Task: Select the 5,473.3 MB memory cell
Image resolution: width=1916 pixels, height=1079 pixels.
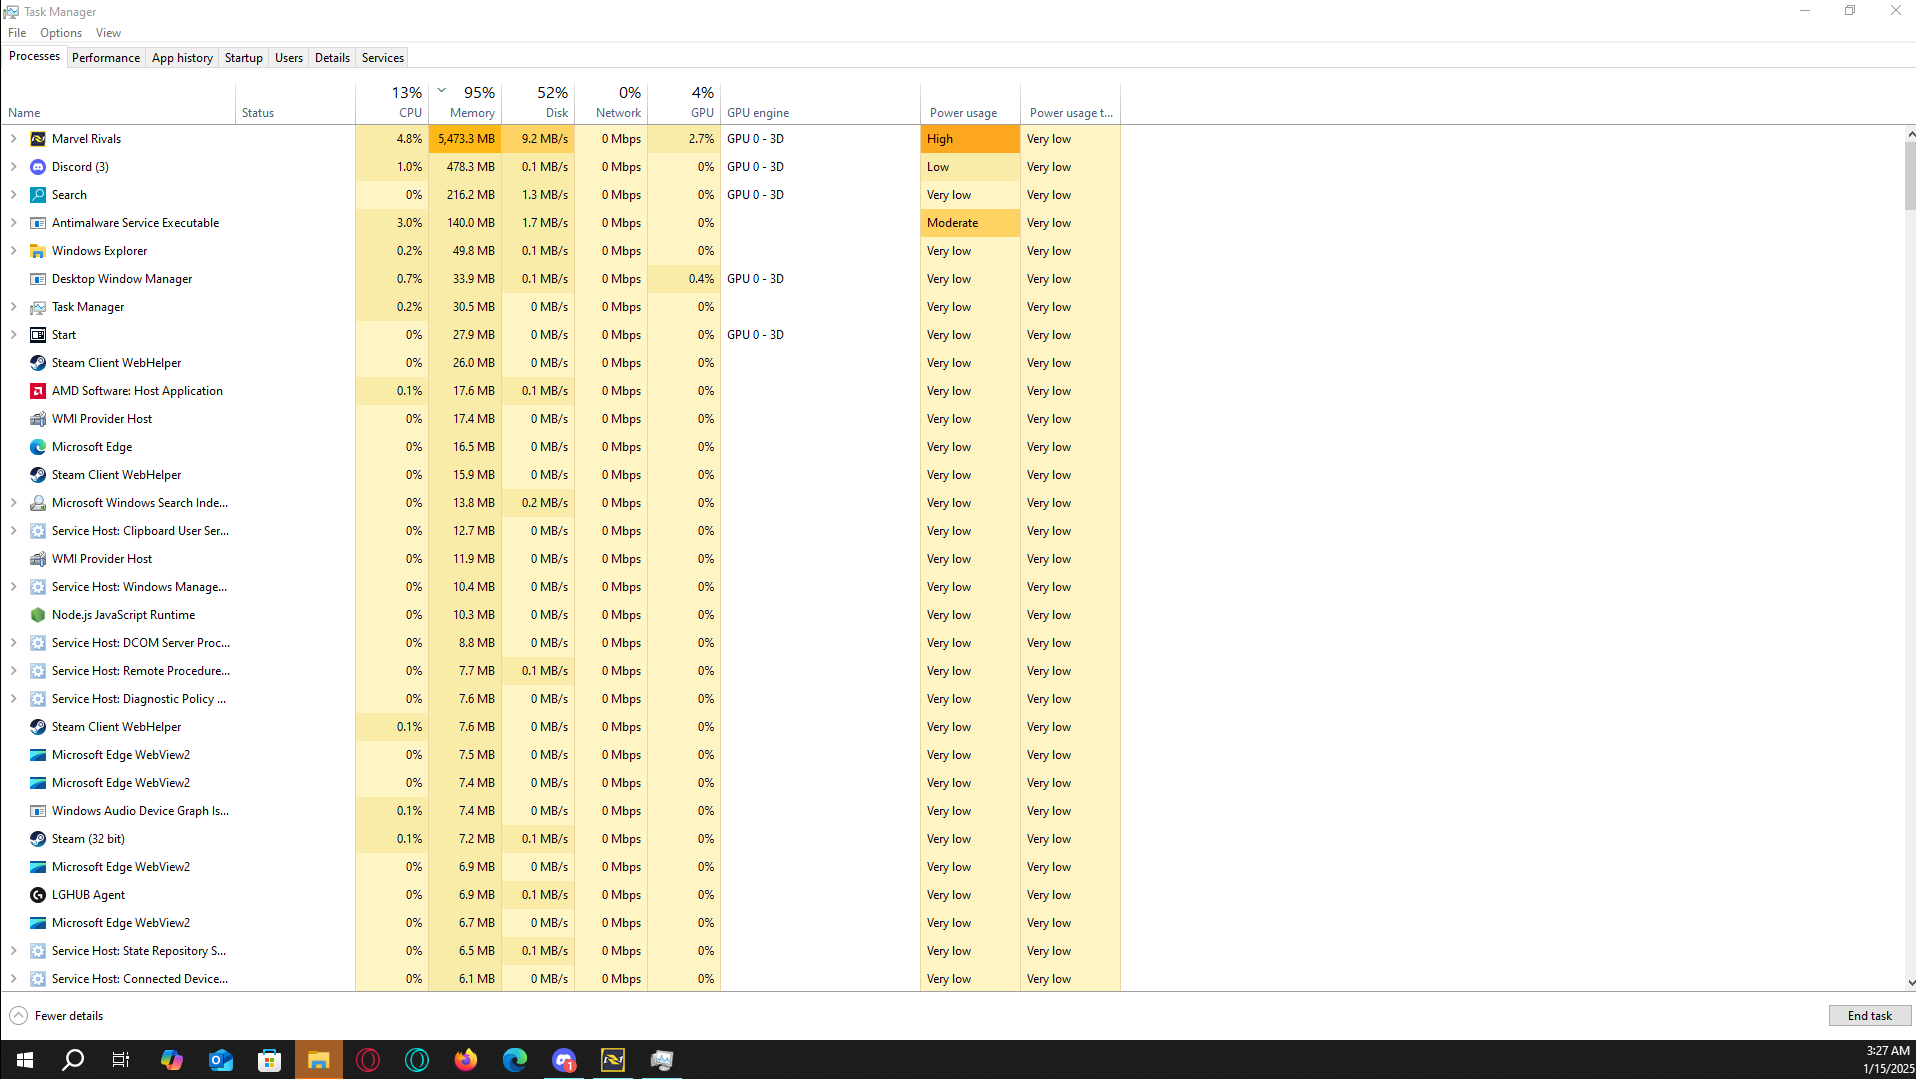Action: click(x=465, y=139)
